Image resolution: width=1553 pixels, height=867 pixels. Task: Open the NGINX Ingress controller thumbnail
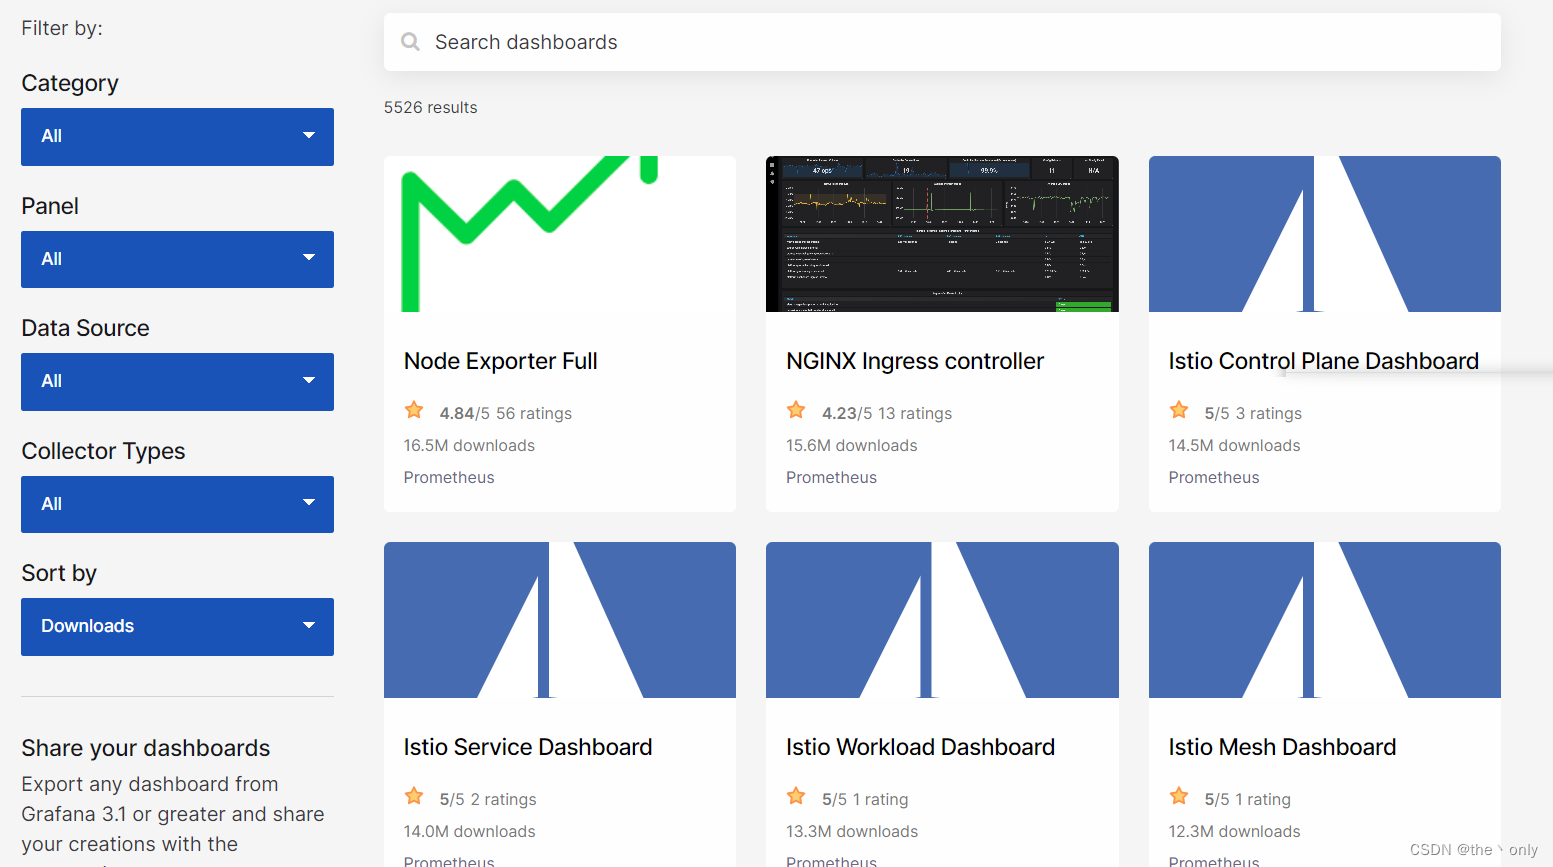pyautogui.click(x=942, y=234)
